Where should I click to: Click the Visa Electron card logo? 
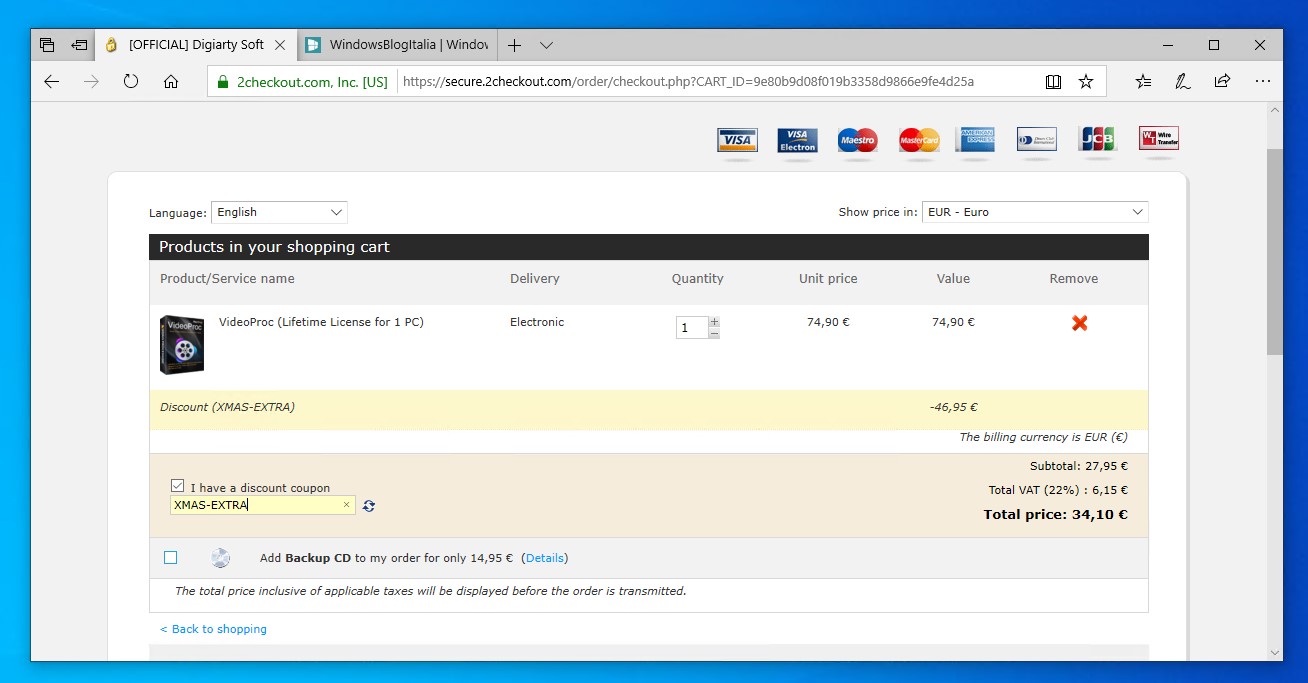(x=797, y=140)
